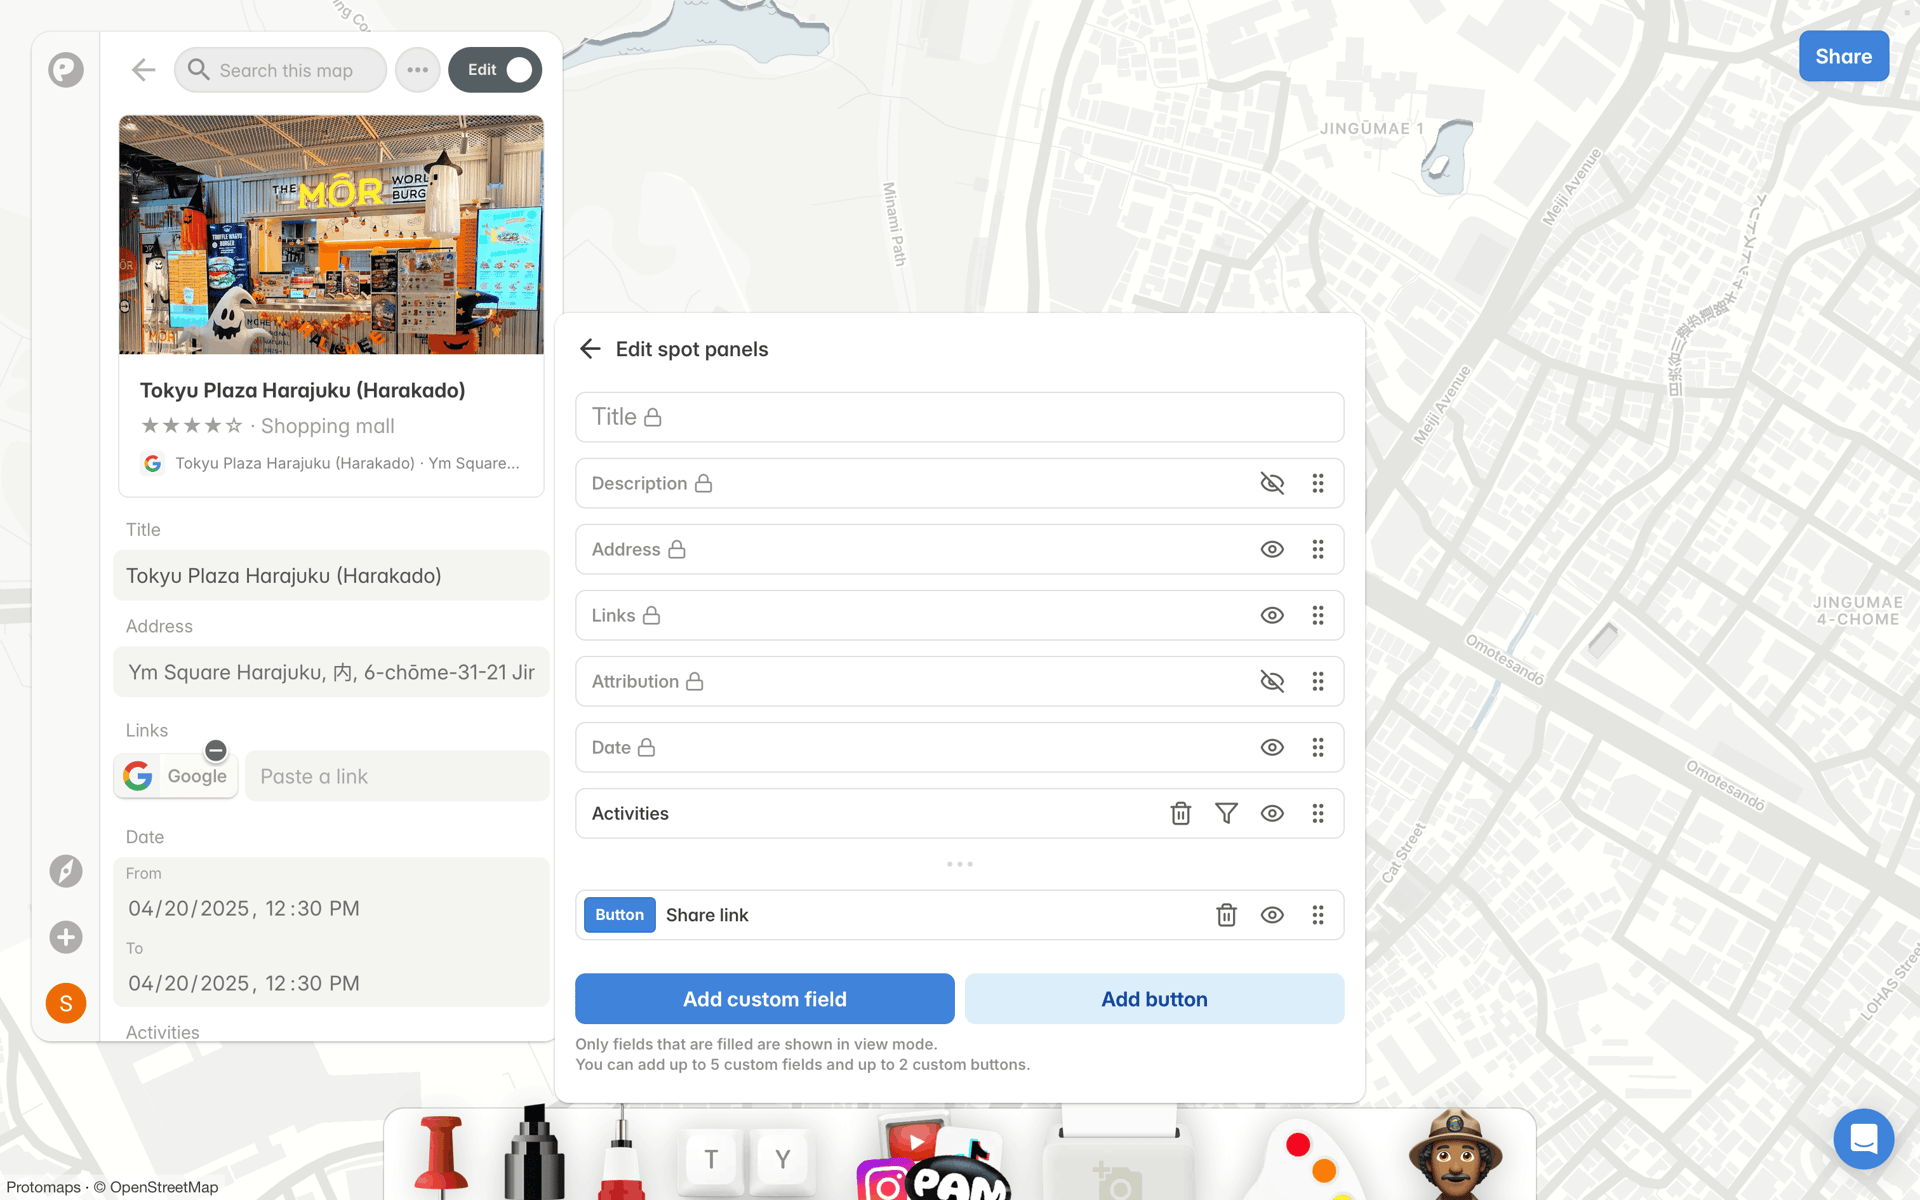
Task: Hide the Address field with its eye icon
Action: tap(1272, 549)
